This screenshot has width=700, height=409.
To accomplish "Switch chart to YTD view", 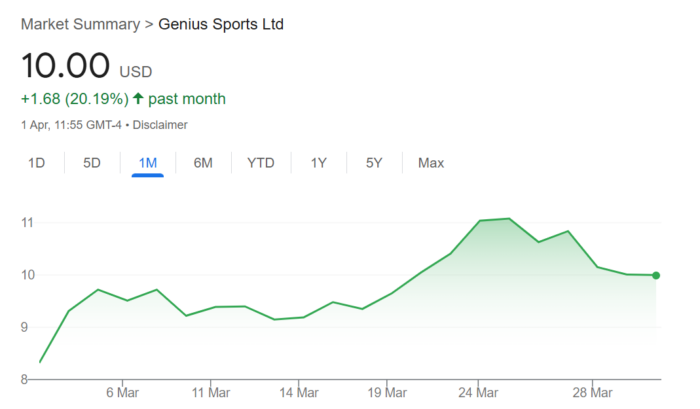I will point(261,163).
